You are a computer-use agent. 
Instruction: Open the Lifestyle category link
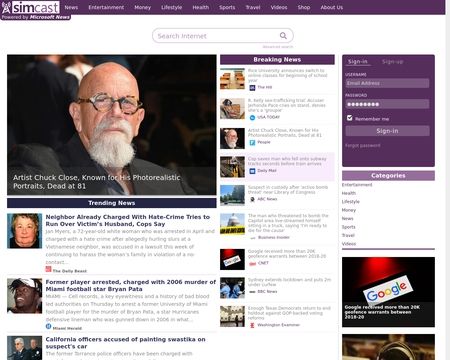click(351, 202)
